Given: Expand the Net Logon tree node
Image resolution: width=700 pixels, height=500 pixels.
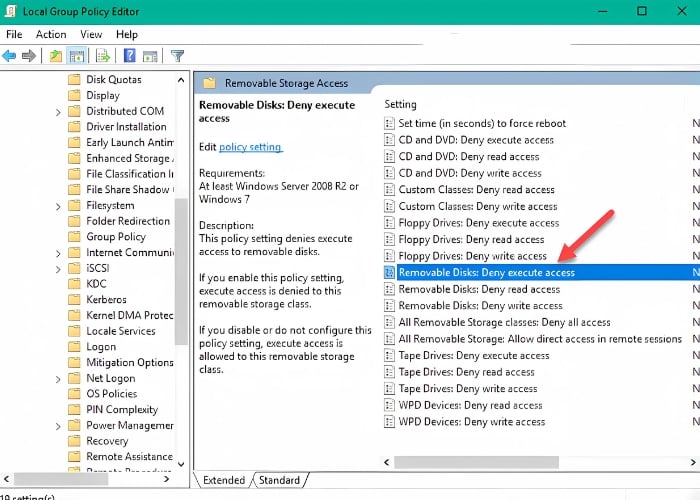Looking at the screenshot, I should pos(59,378).
